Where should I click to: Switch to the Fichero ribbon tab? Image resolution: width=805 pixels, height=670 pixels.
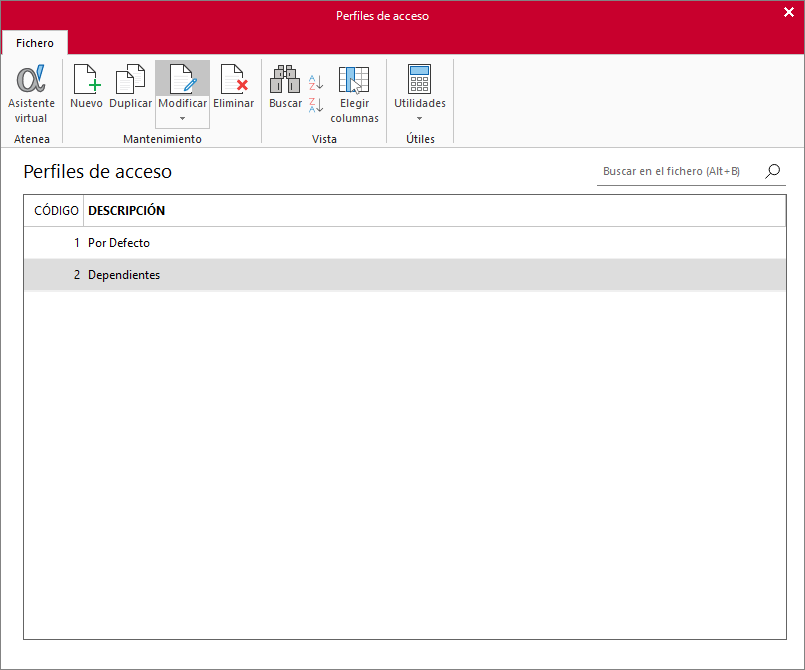35,43
